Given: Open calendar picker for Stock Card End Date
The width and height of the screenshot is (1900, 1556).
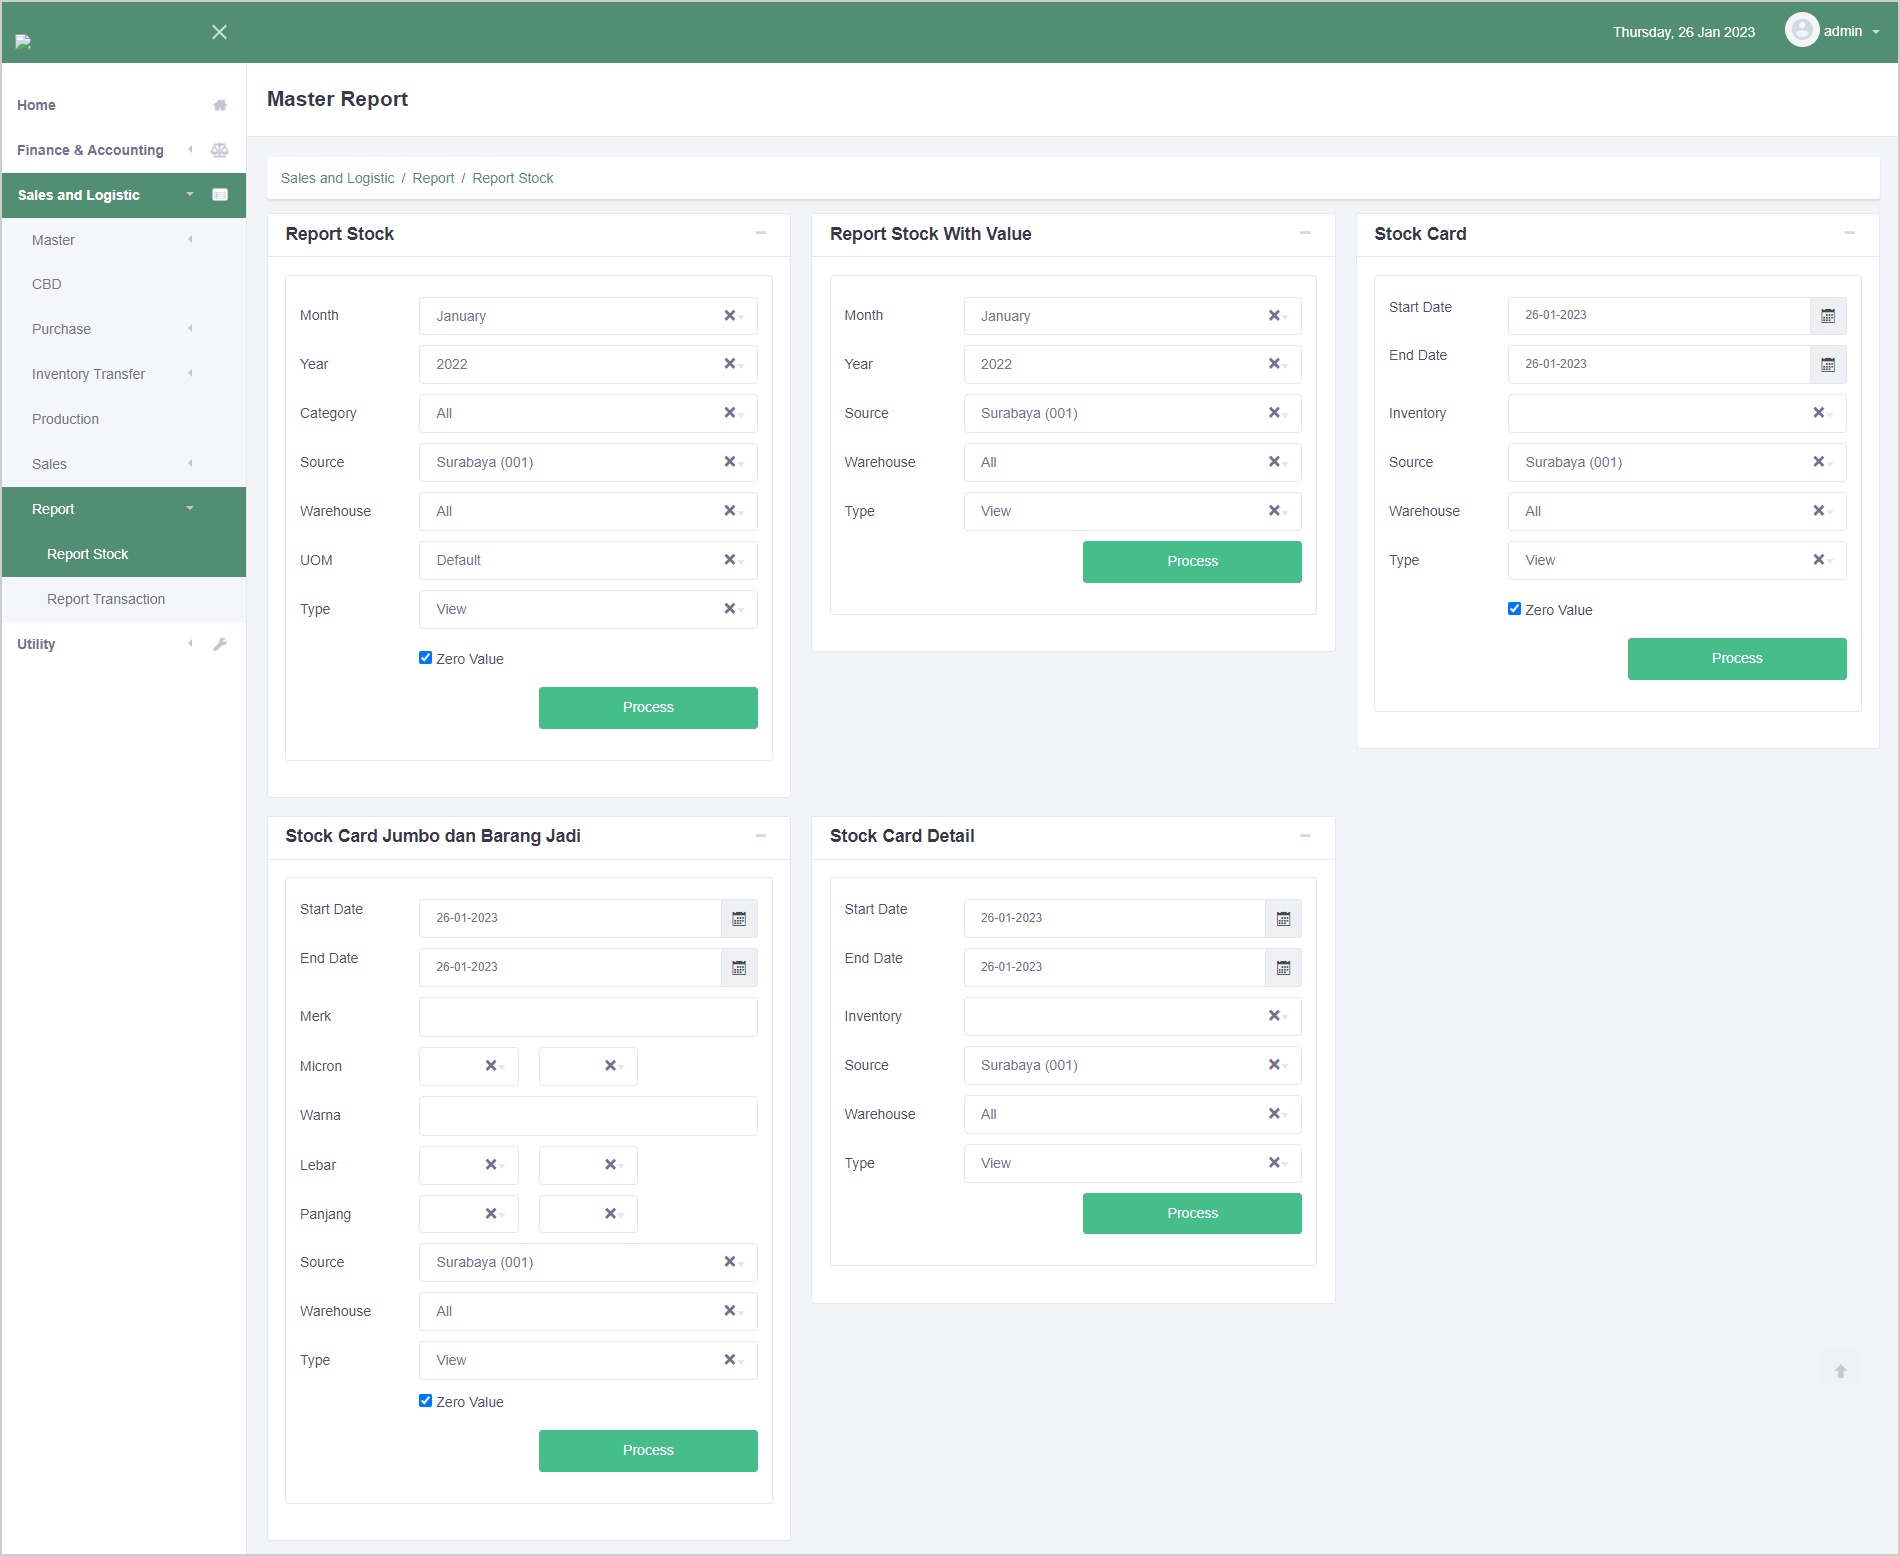Looking at the screenshot, I should (1827, 365).
